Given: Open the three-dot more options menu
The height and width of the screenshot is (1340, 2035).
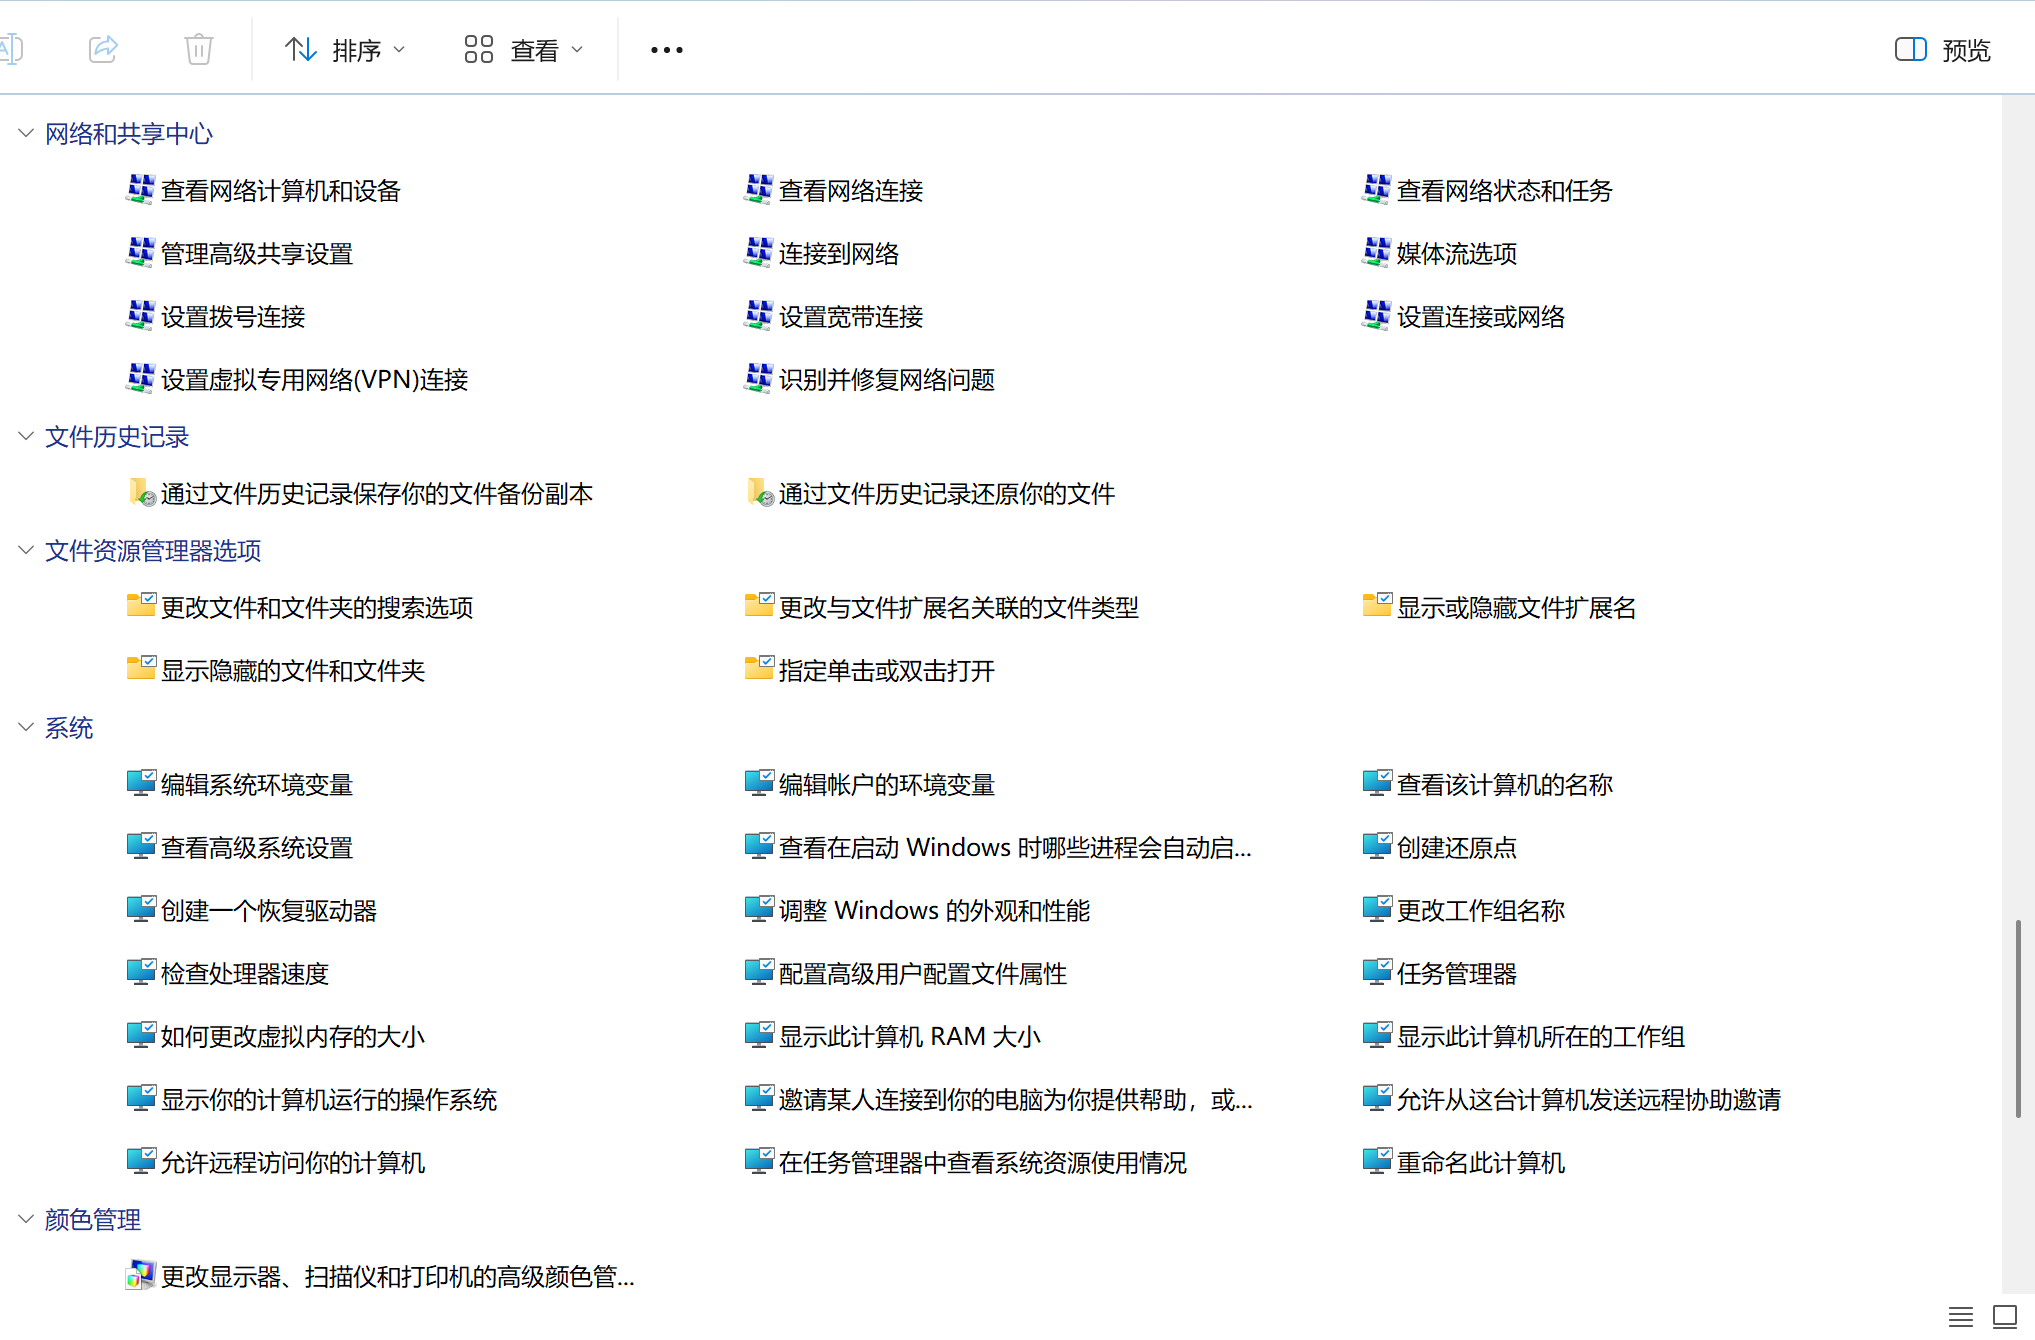Looking at the screenshot, I should 666,49.
